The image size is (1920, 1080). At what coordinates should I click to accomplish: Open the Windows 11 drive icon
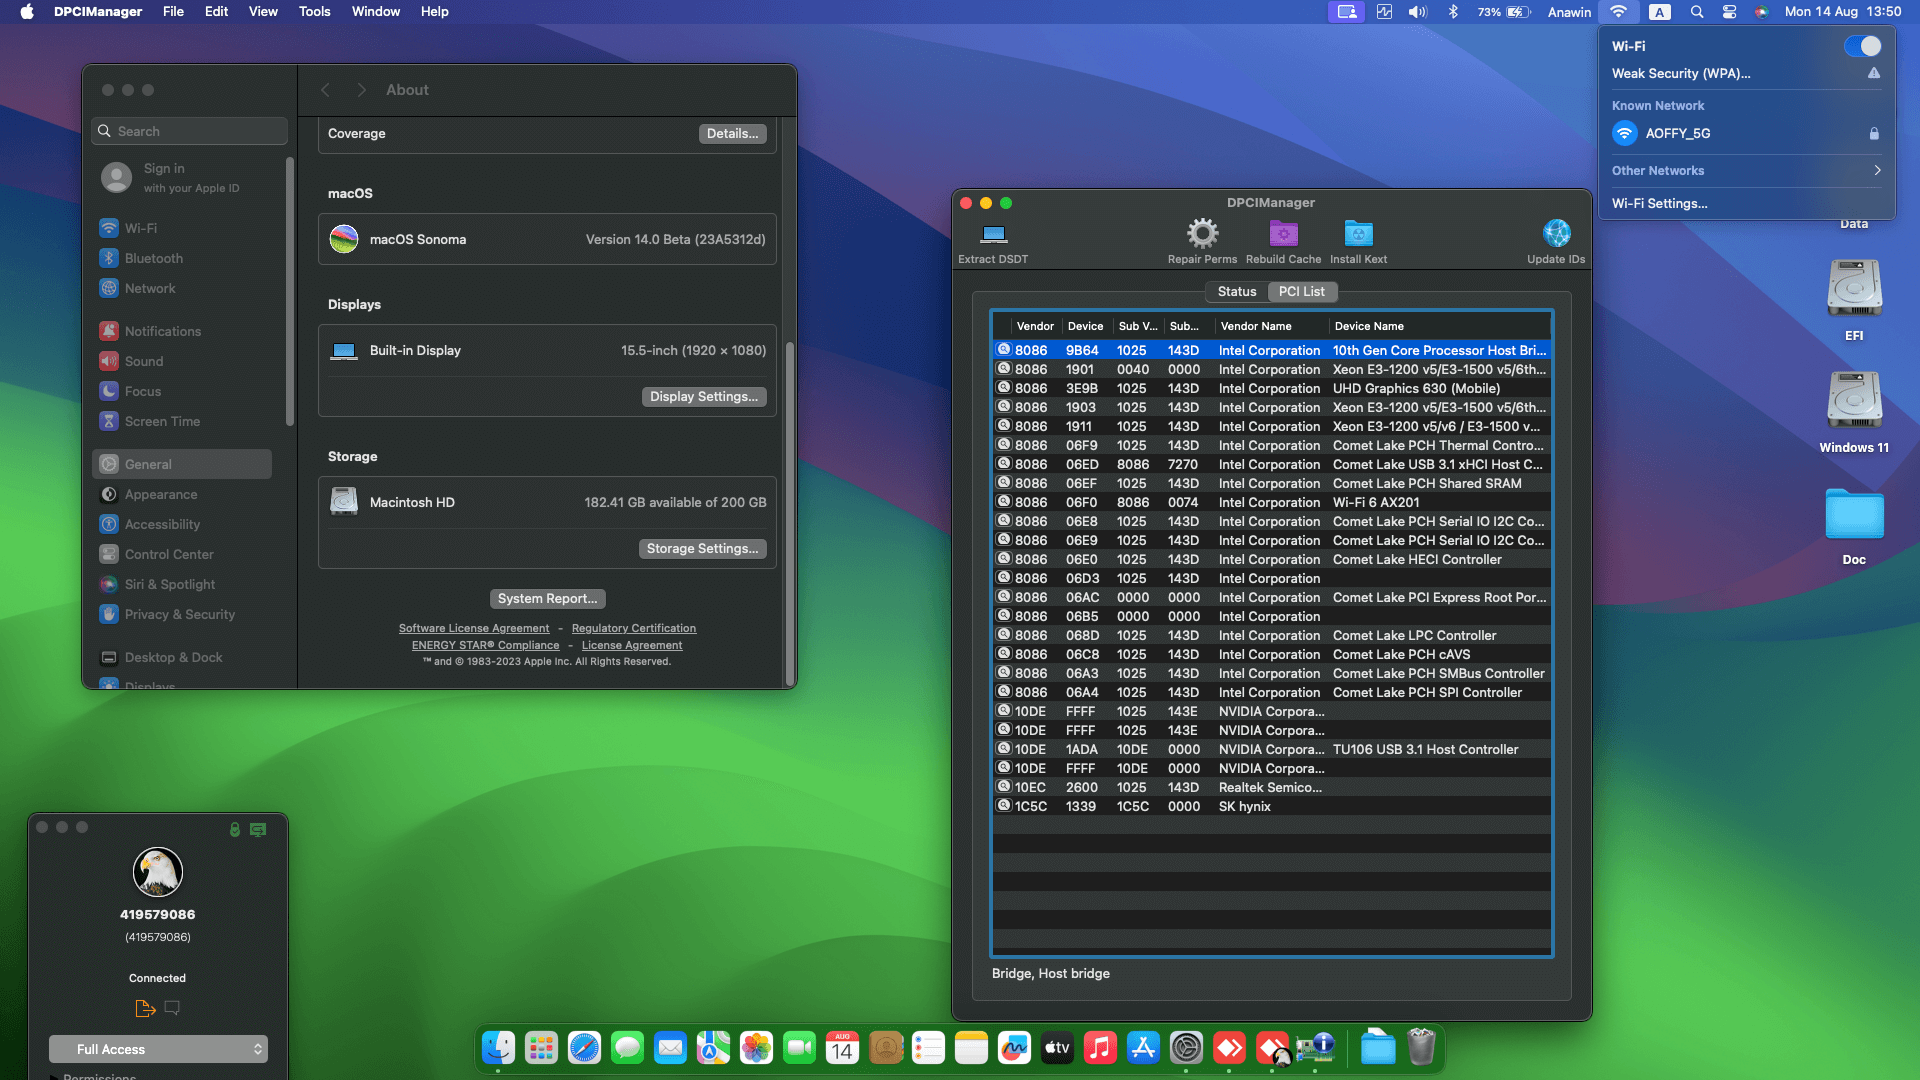click(x=1854, y=402)
